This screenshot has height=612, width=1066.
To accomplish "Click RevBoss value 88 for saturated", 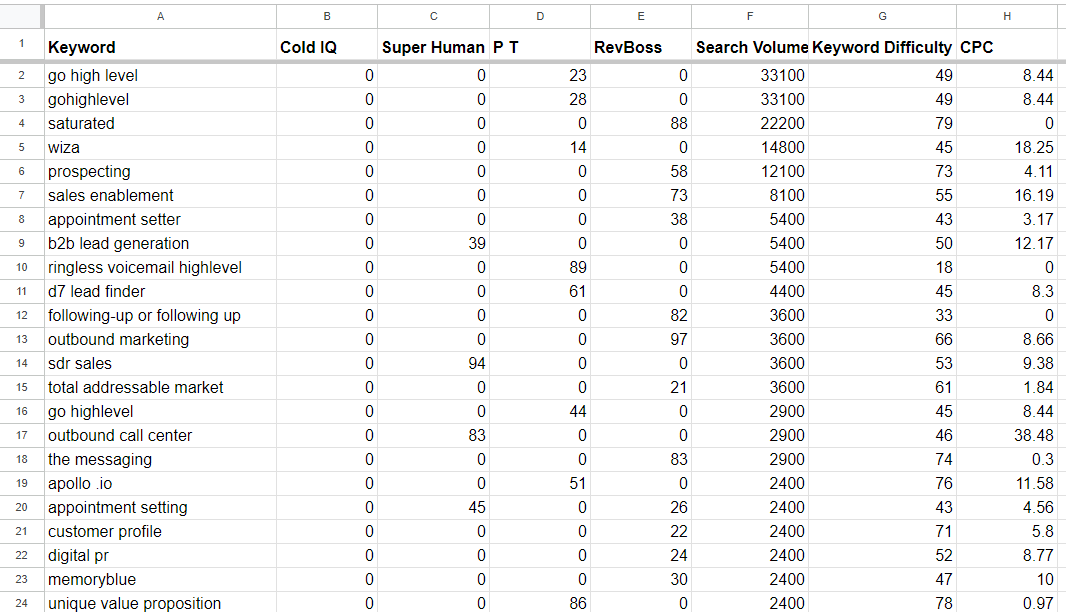I will (x=641, y=123).
